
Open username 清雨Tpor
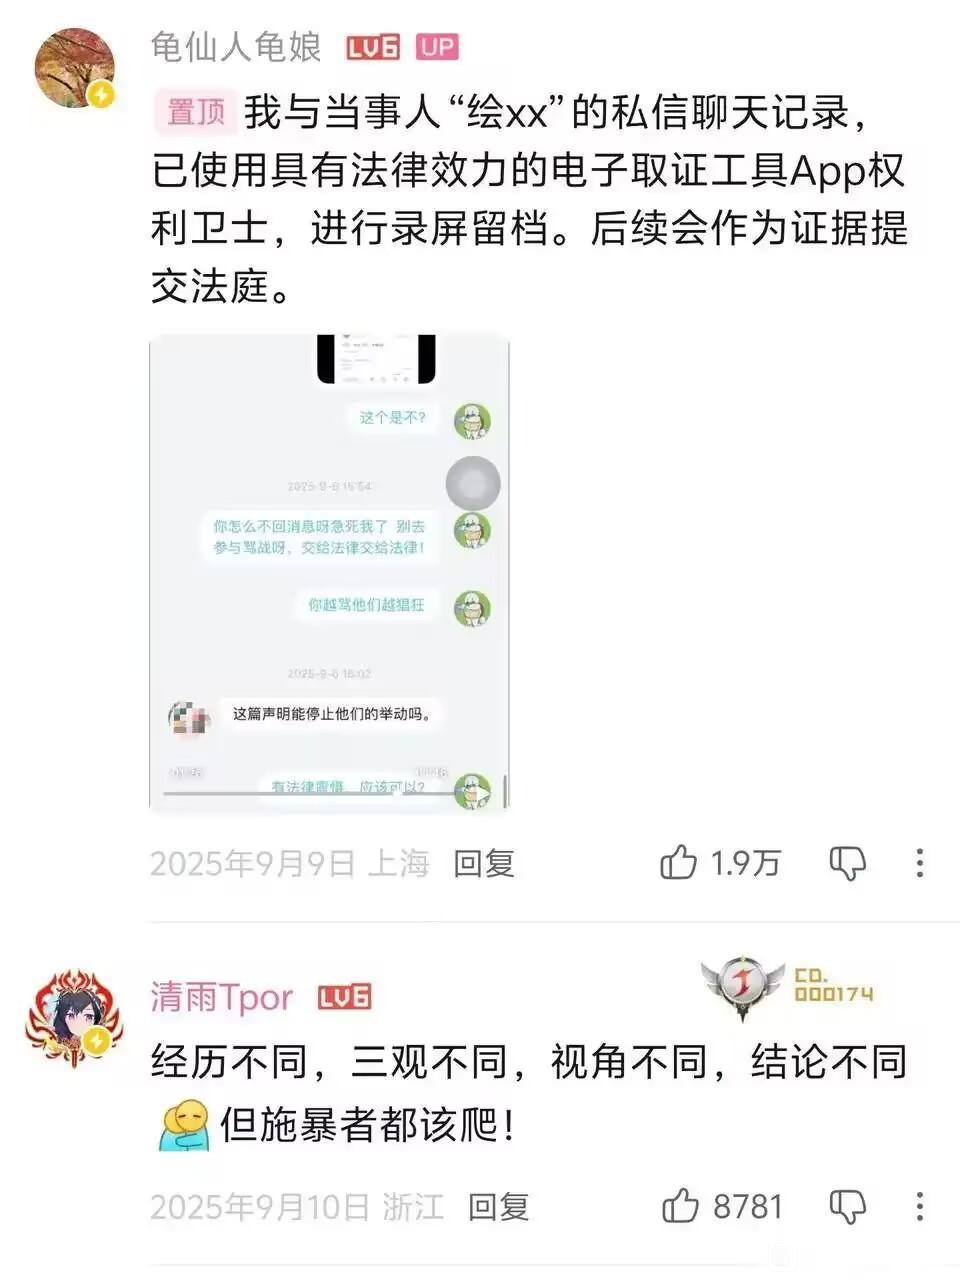(222, 997)
